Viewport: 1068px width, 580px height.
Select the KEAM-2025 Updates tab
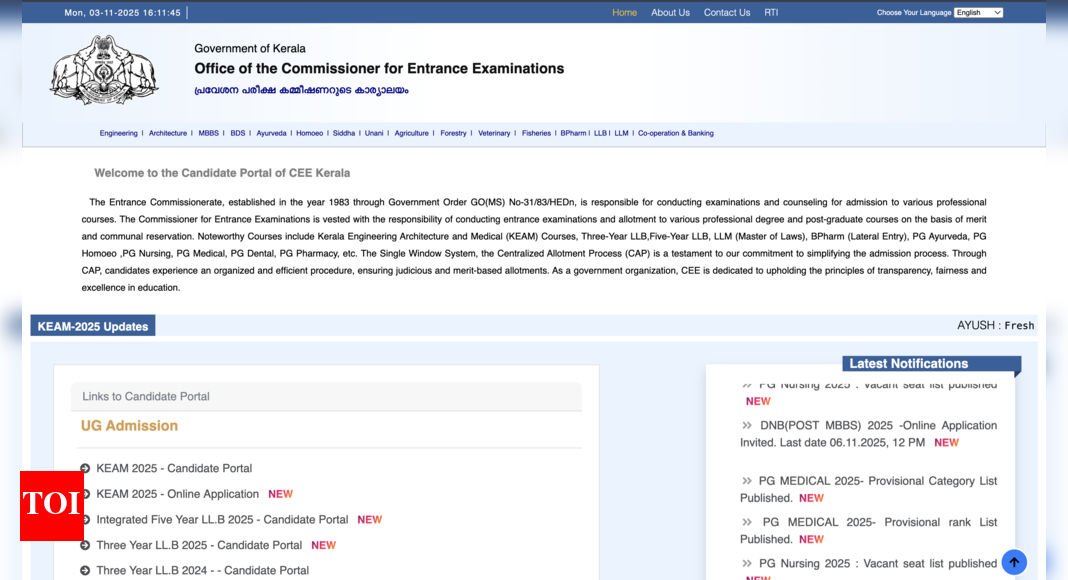93,326
